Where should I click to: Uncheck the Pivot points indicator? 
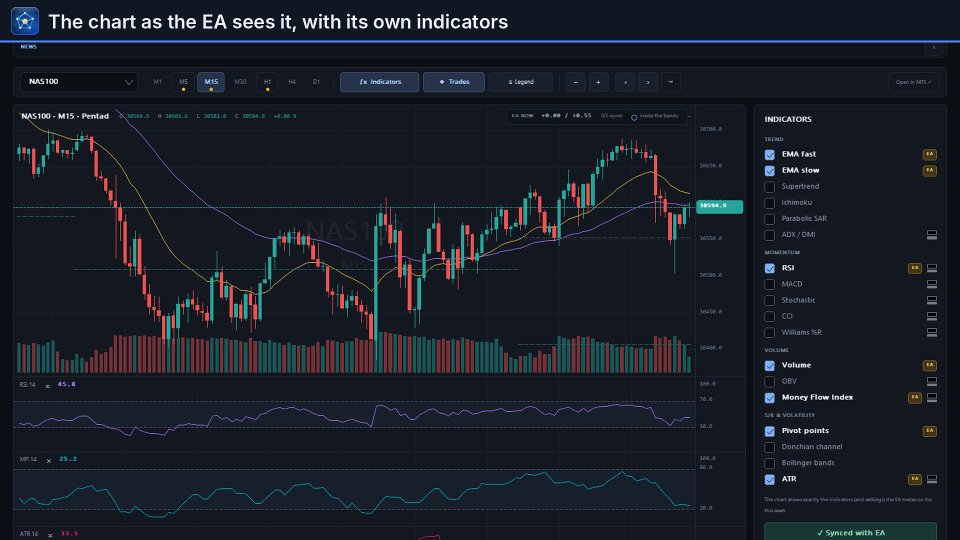coord(770,431)
